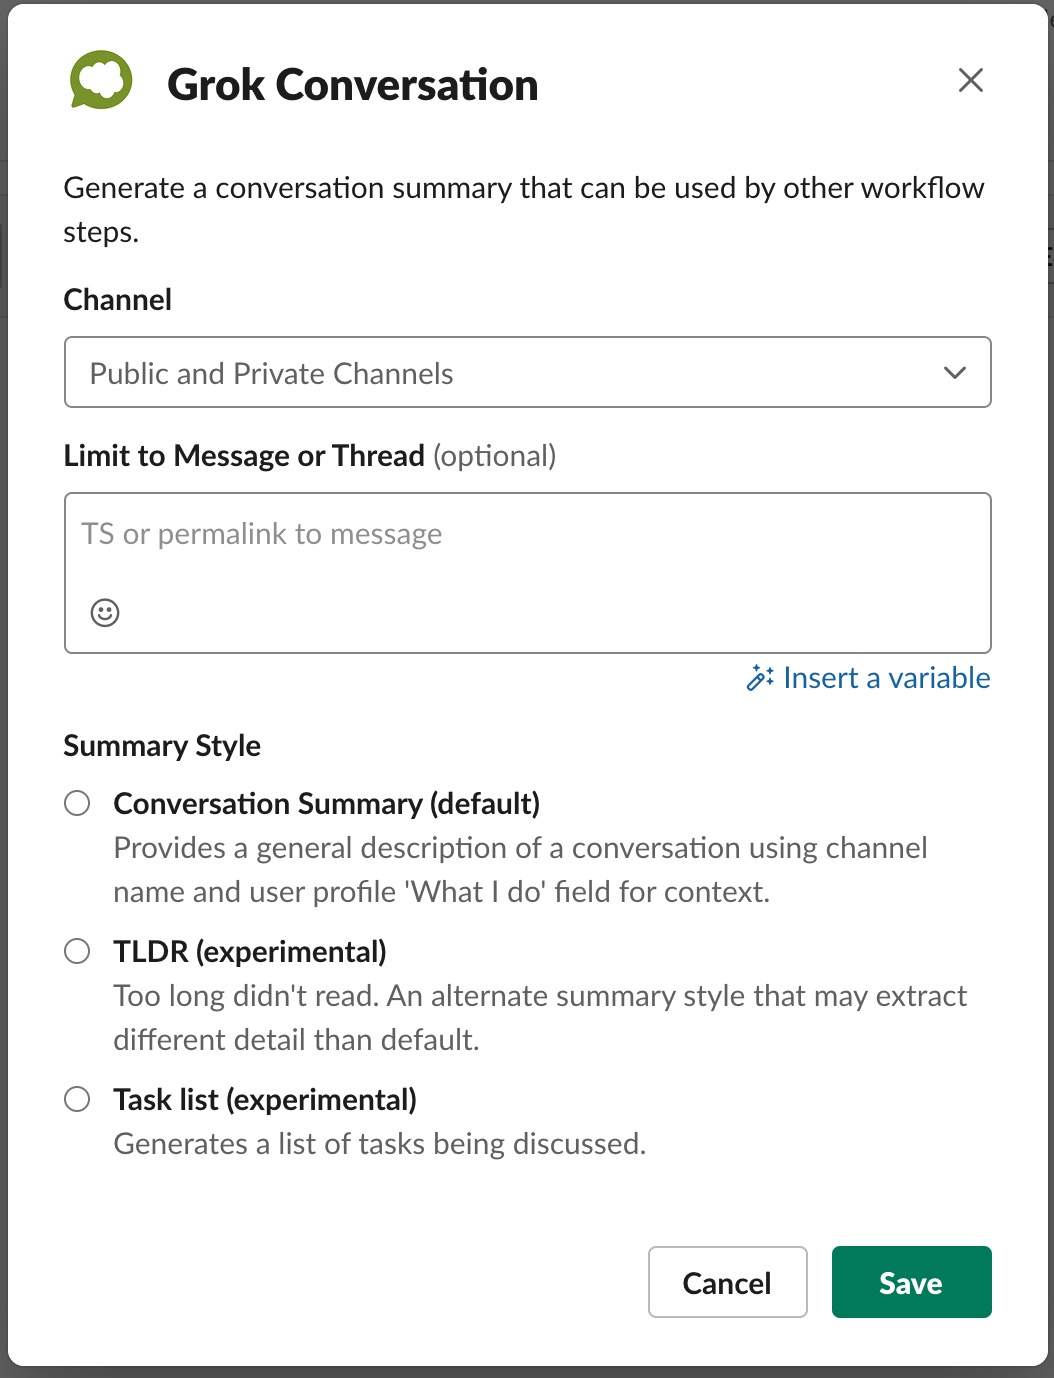Select the Conversation Summary (default) radio button
This screenshot has width=1054, height=1378.
click(77, 803)
